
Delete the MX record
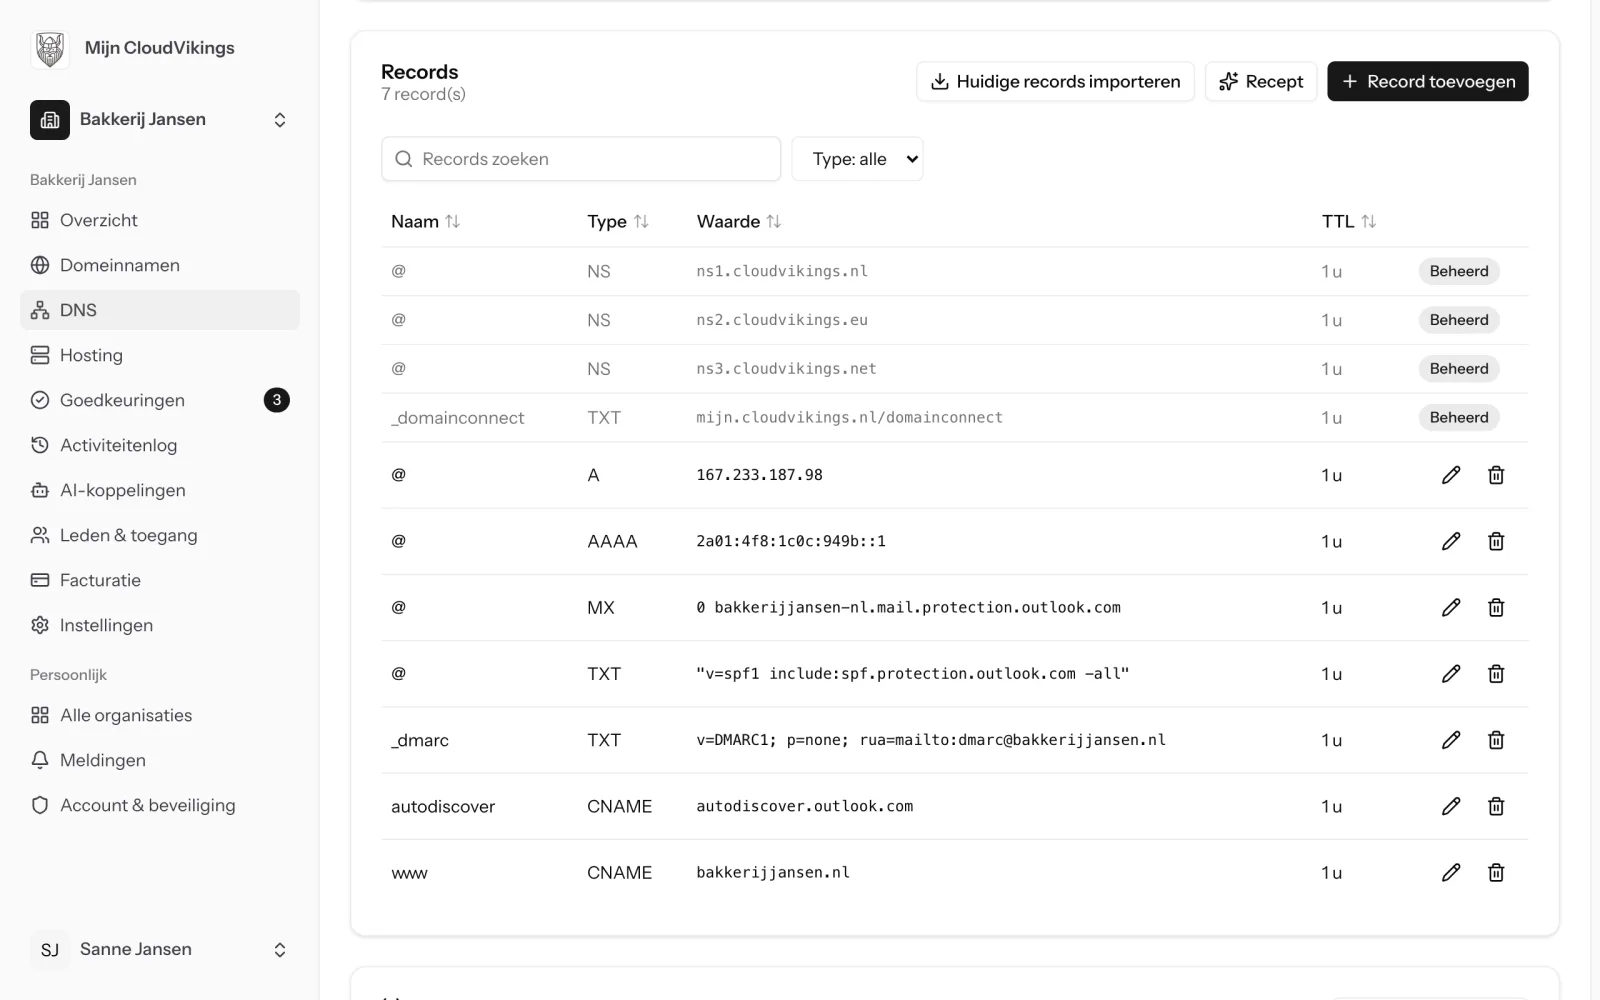[1496, 607]
